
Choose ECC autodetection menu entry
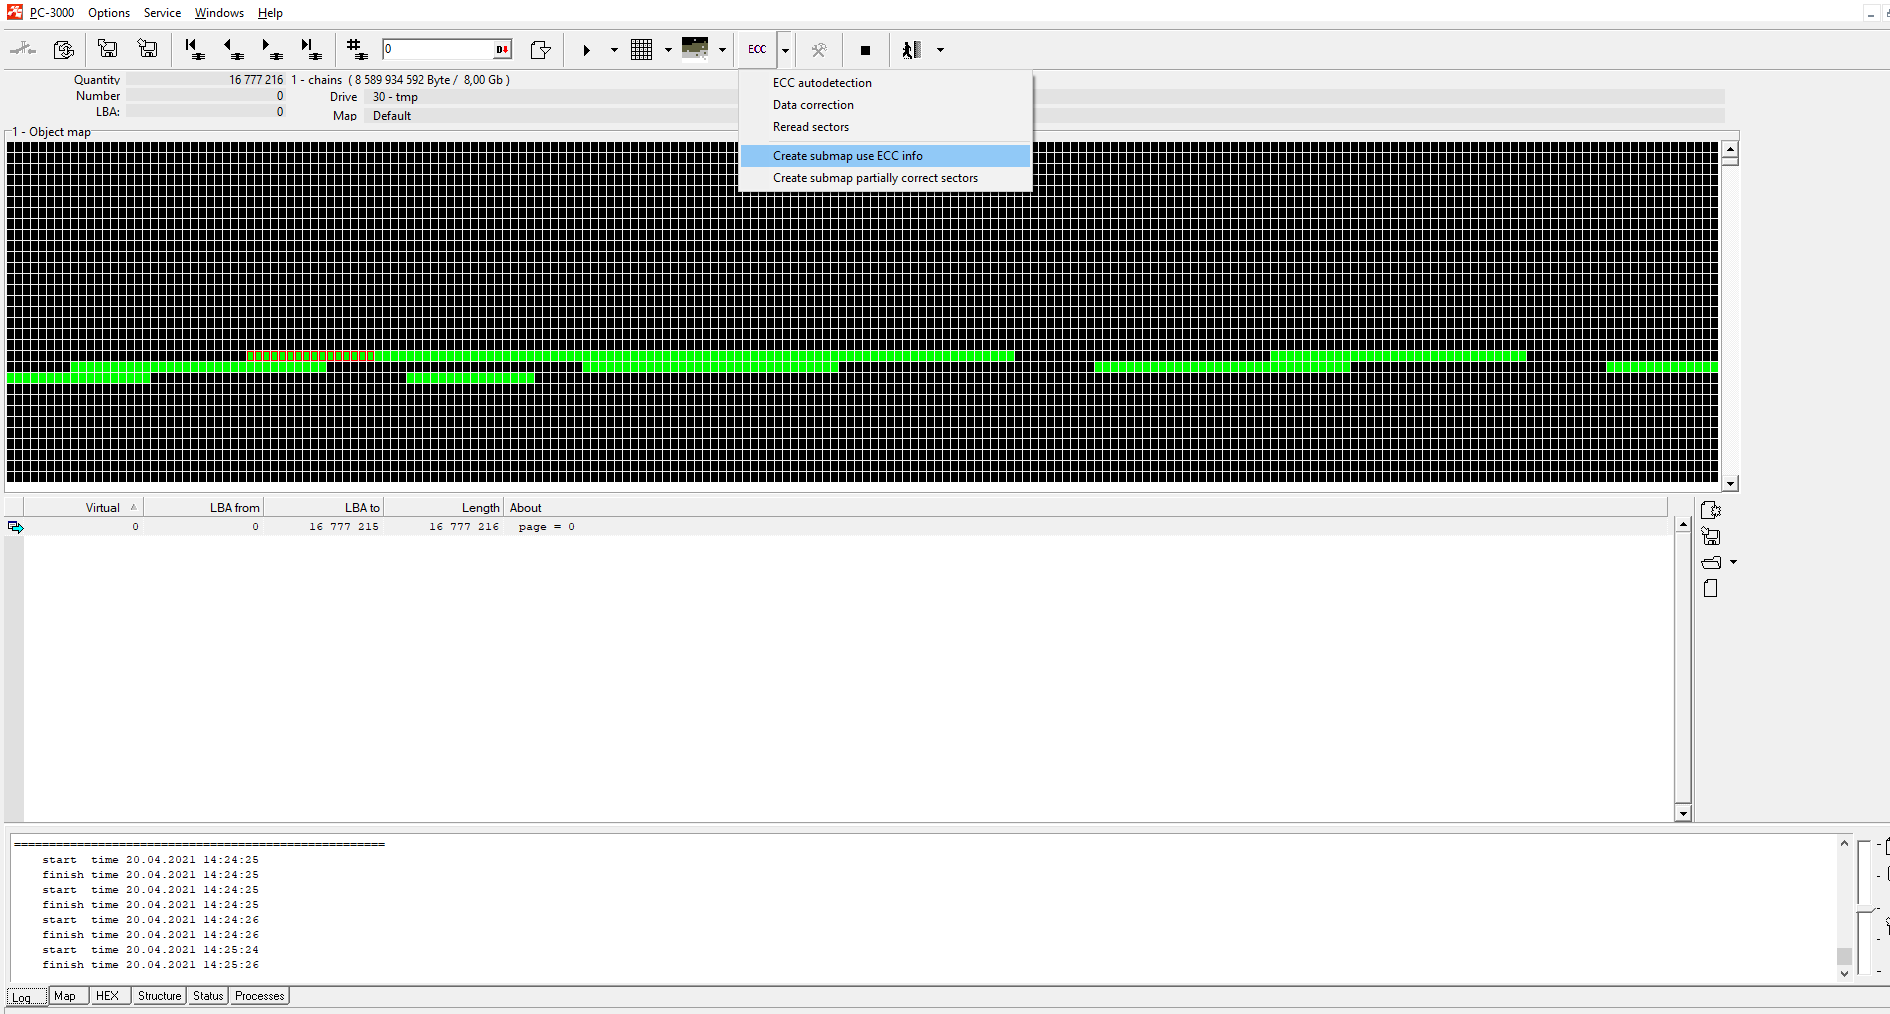tap(821, 83)
